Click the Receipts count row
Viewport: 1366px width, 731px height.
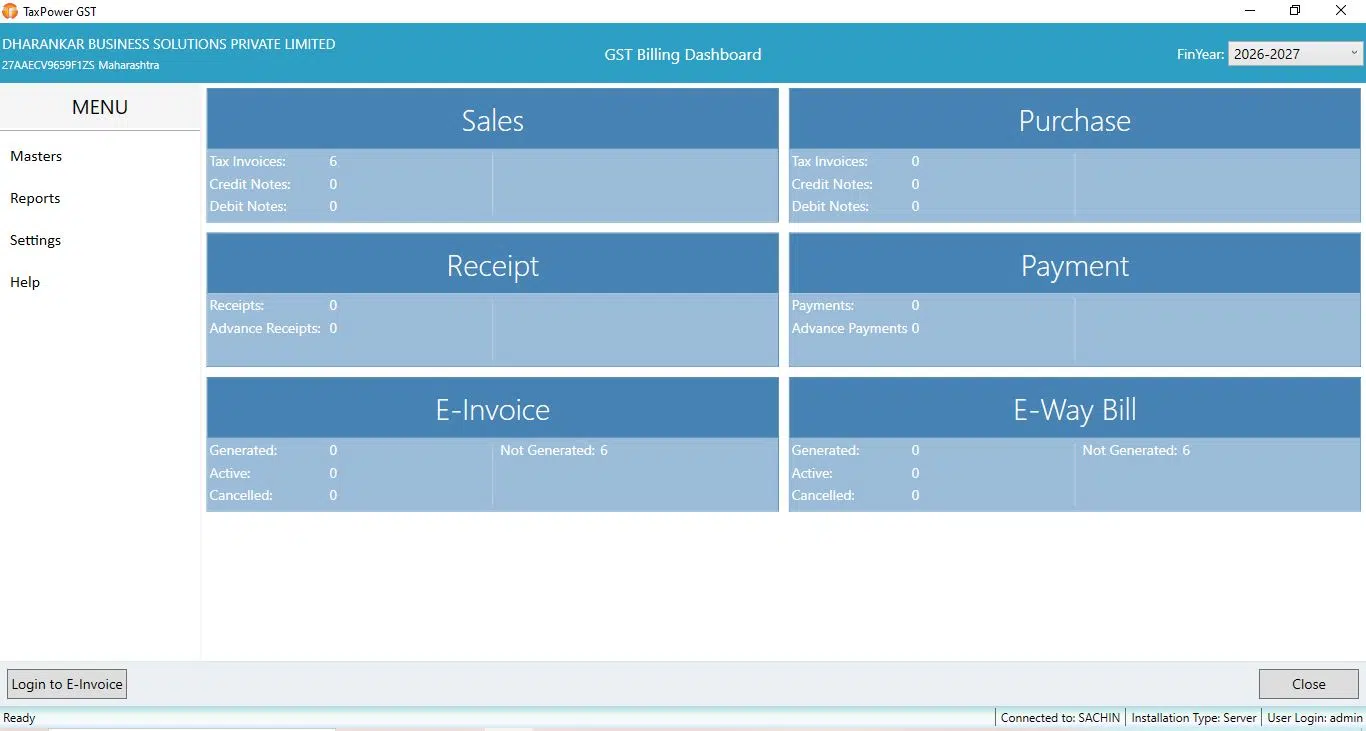pos(273,305)
